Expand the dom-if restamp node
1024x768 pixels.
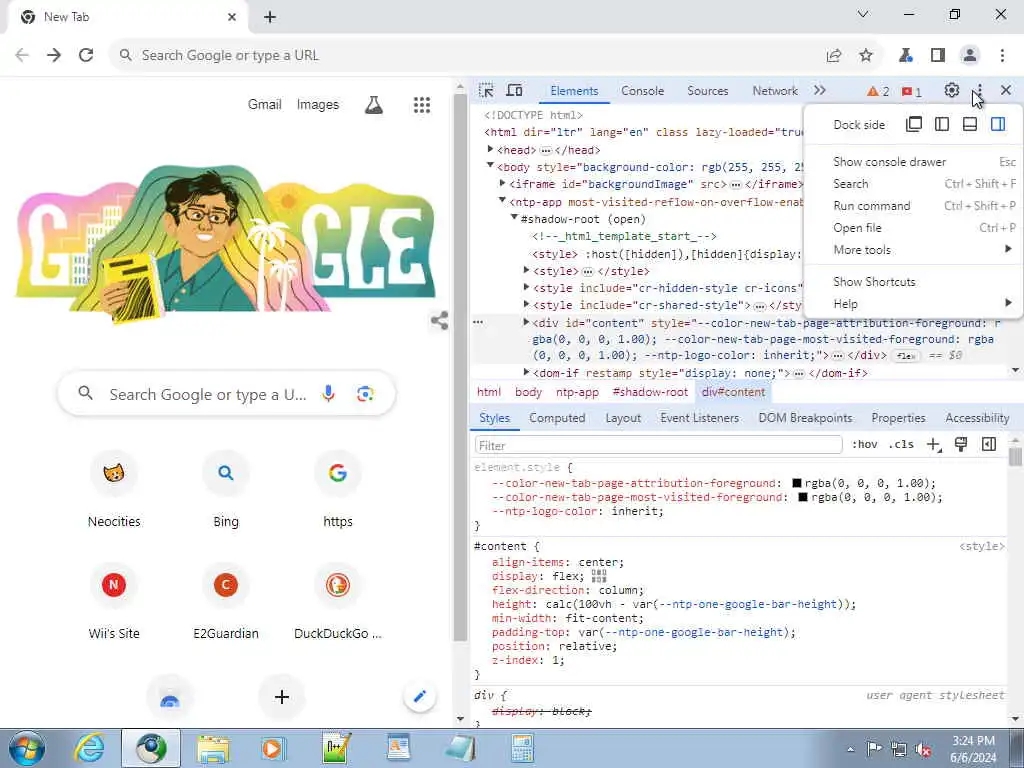click(x=526, y=372)
